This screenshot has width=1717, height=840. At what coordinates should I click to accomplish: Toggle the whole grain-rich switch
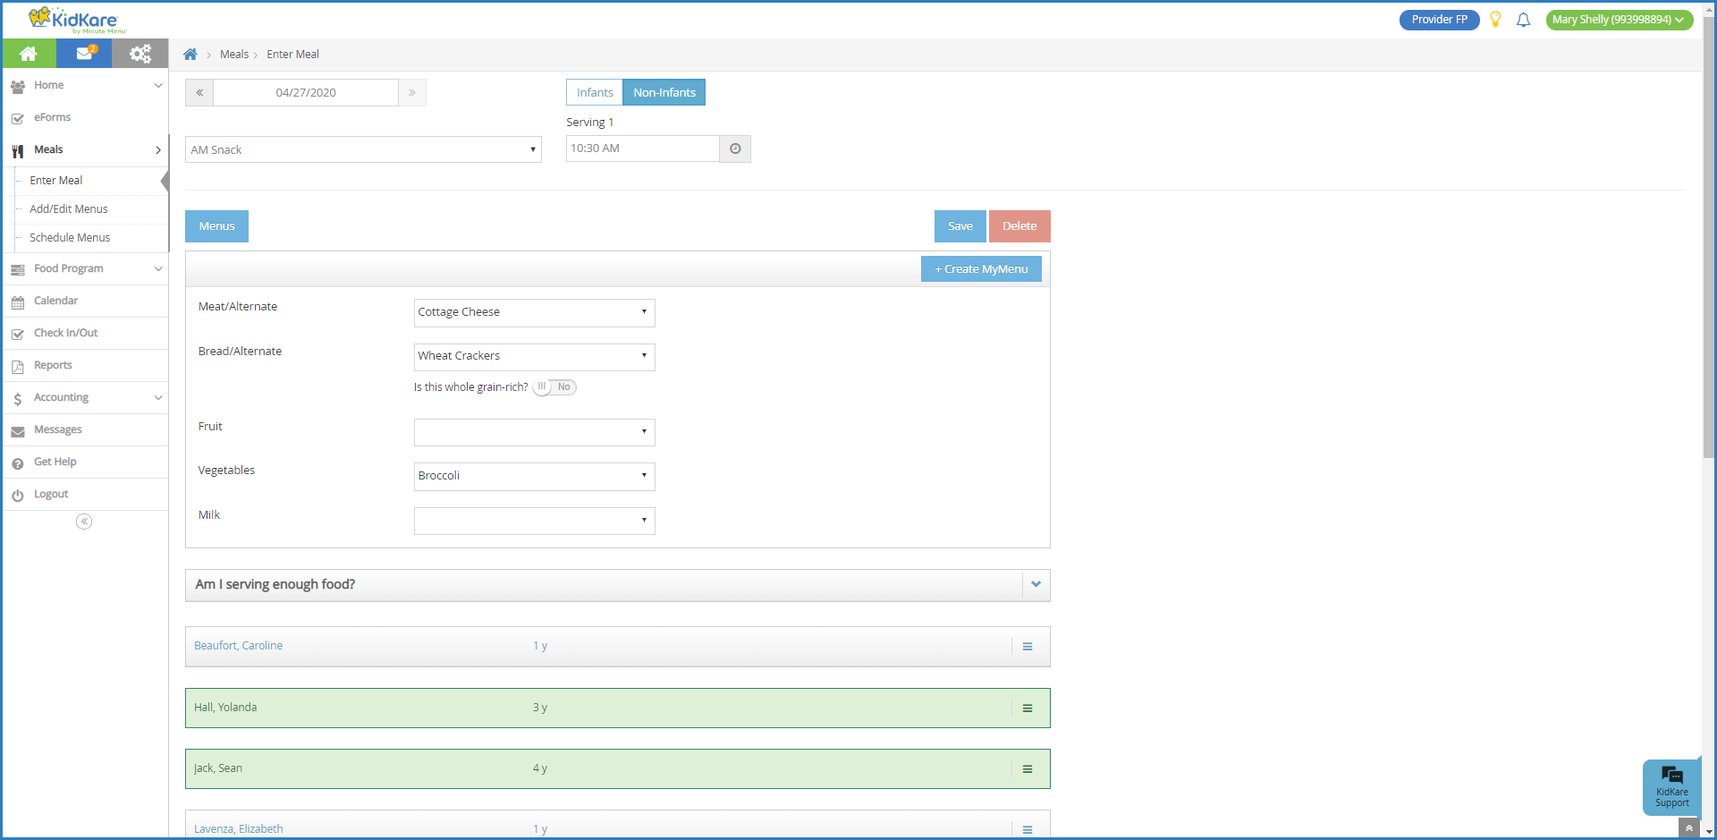[x=554, y=387]
